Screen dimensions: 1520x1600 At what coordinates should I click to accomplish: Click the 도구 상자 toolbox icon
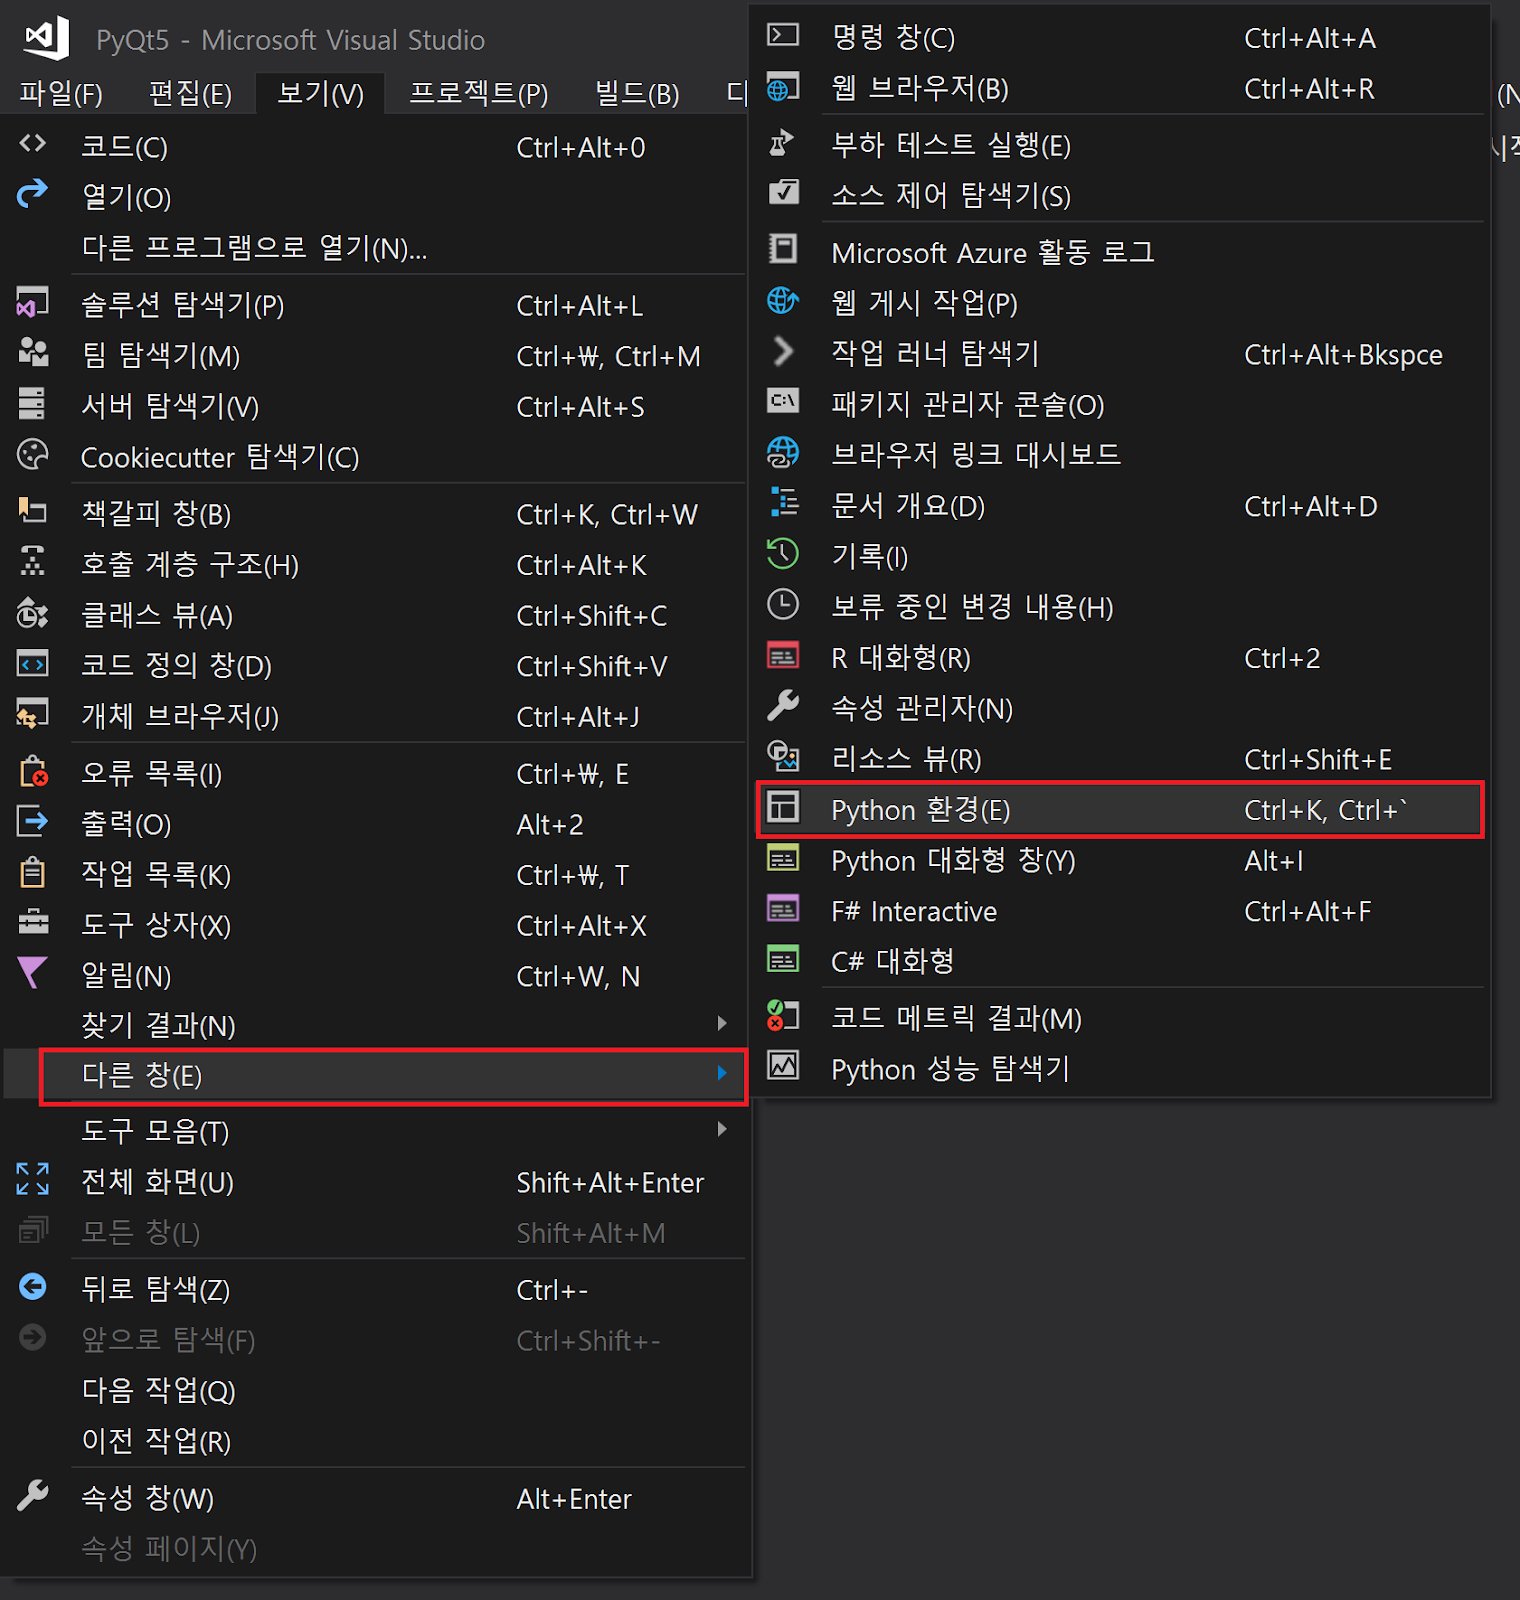pos(32,922)
